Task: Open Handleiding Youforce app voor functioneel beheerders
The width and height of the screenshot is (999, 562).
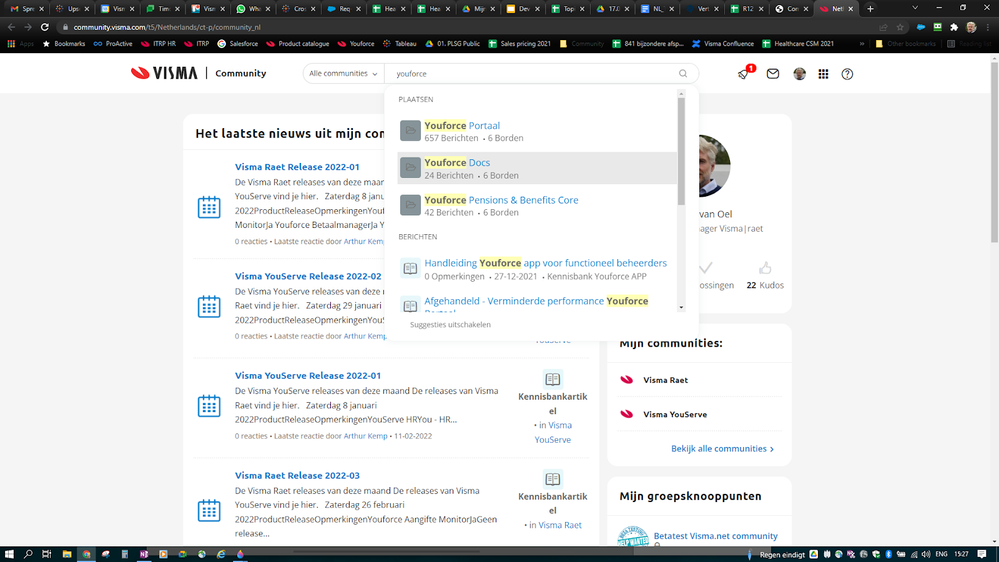Action: pyautogui.click(x=545, y=263)
